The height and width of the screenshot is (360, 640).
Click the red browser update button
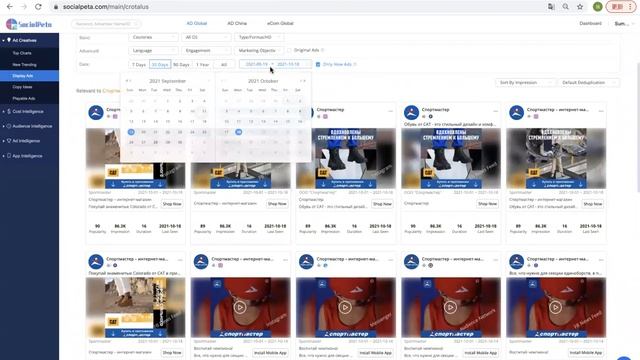pos(616,7)
